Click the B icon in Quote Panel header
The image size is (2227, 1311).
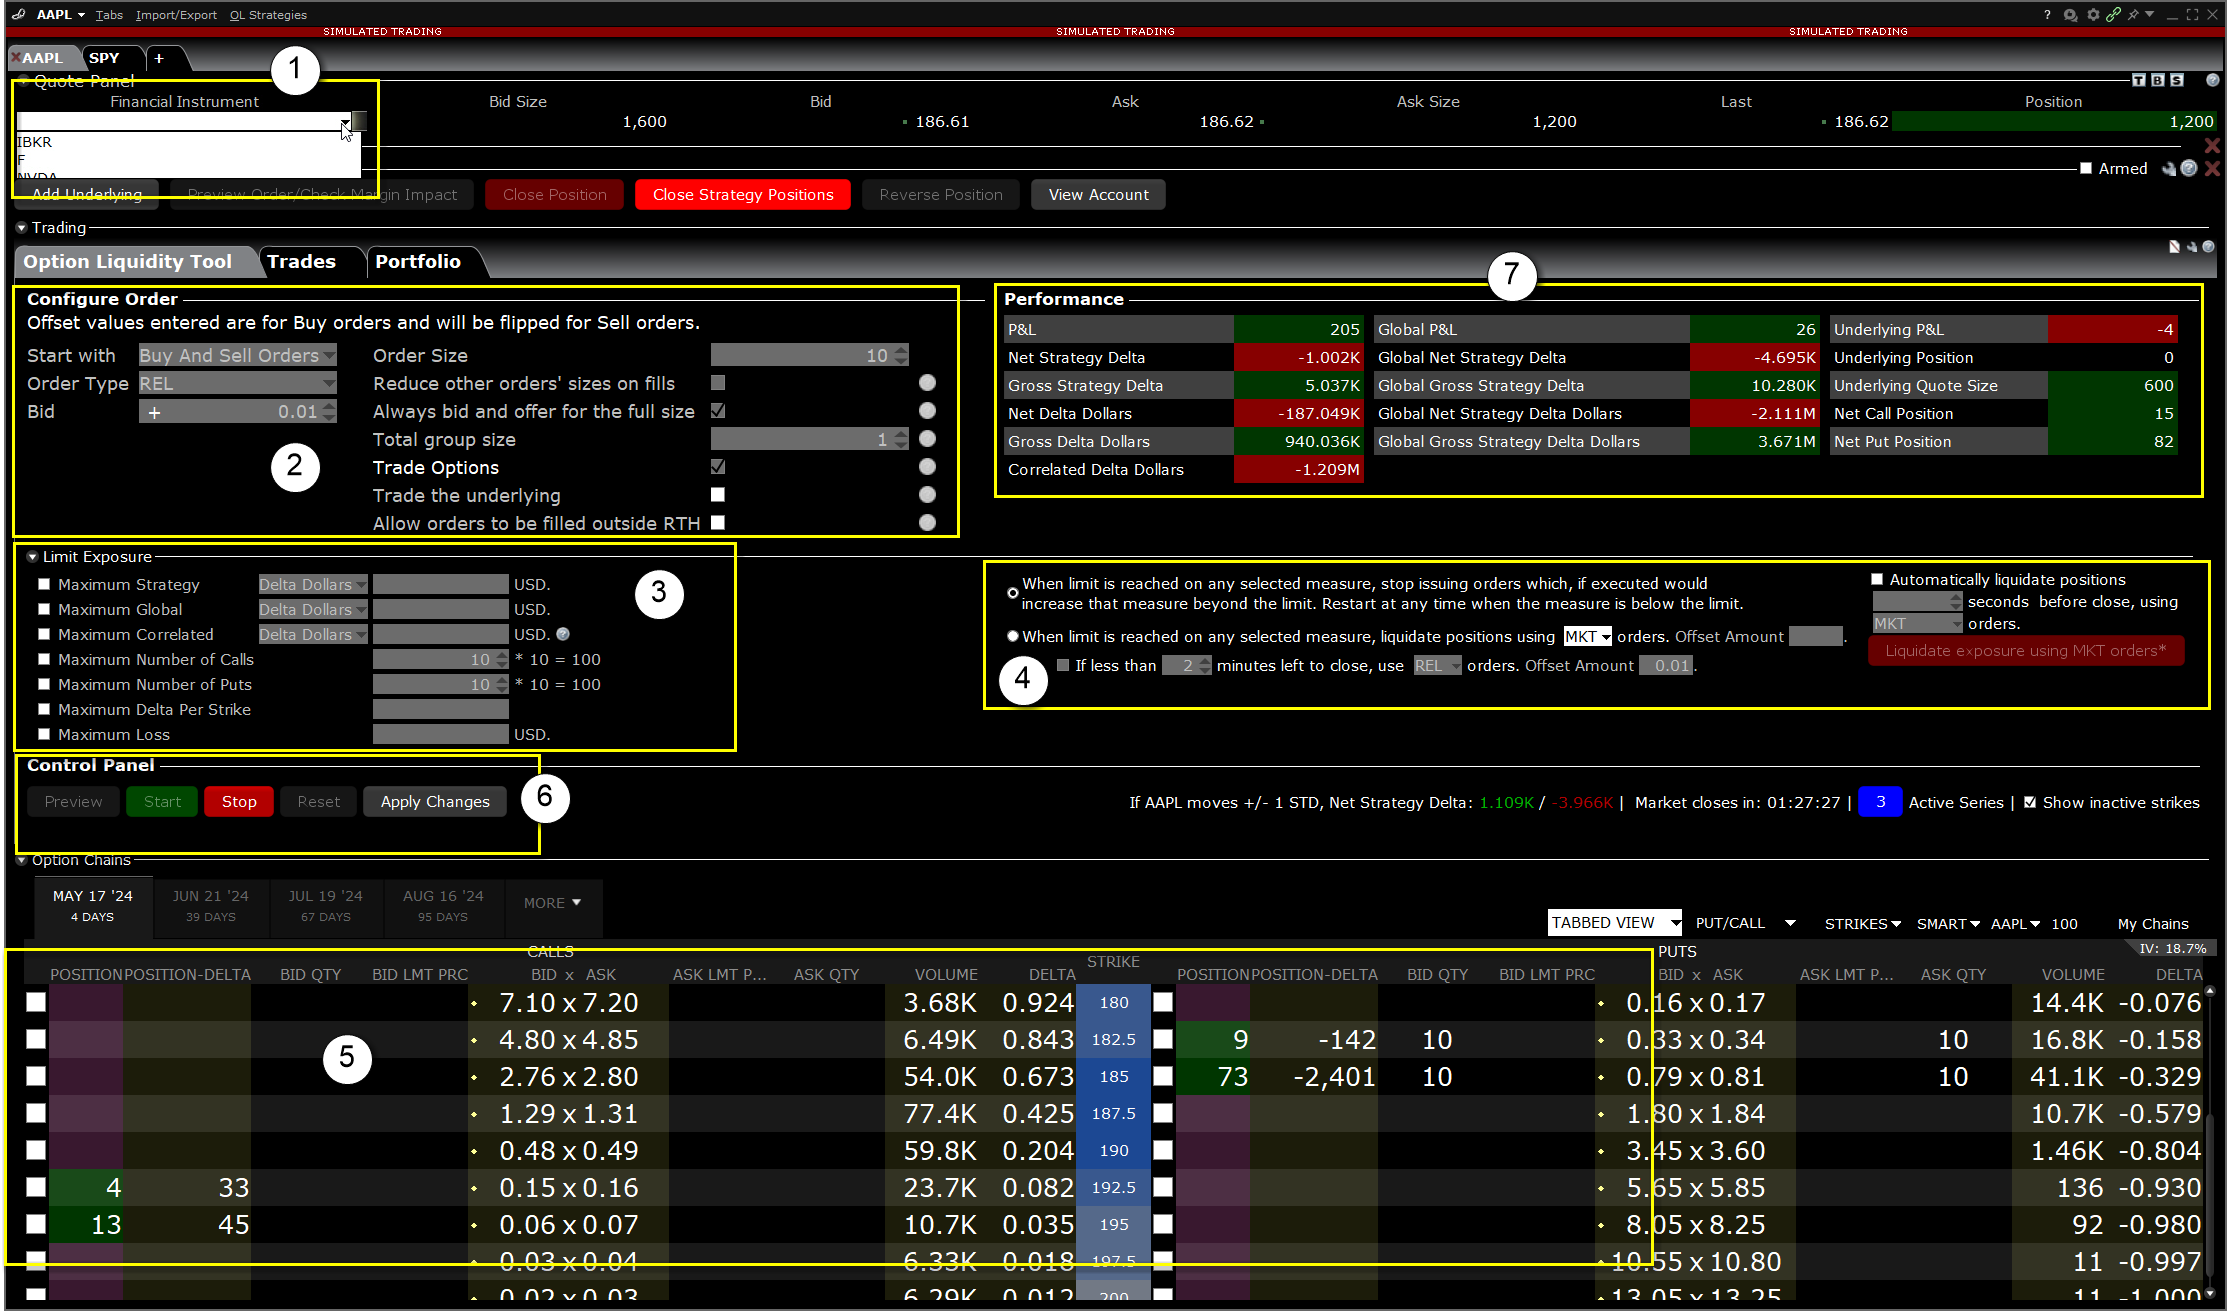coord(2158,80)
